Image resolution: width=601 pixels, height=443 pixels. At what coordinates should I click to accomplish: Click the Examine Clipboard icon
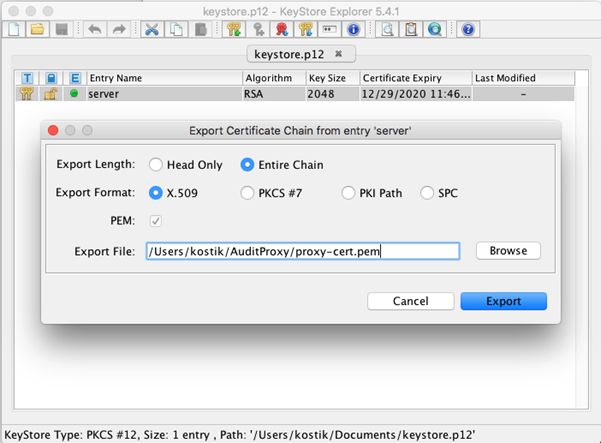click(x=411, y=29)
